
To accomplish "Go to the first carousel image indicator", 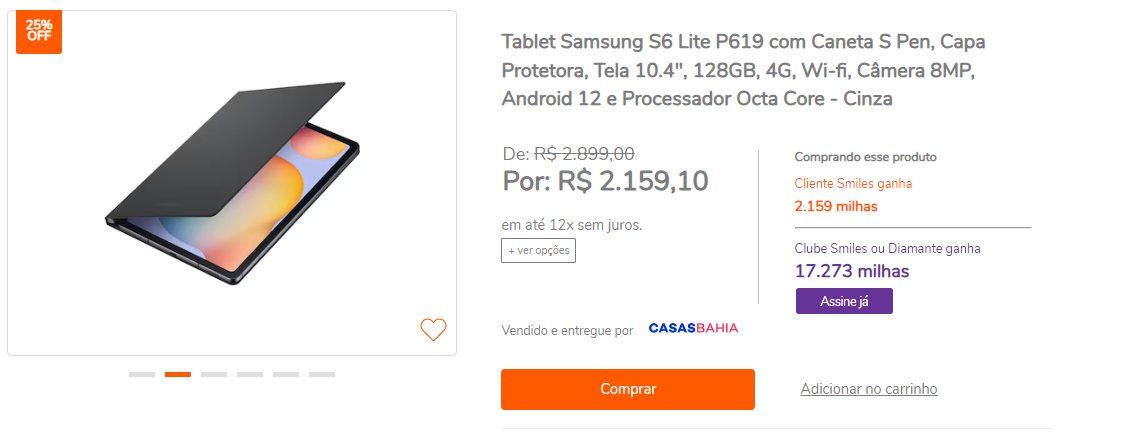I will pos(142,375).
